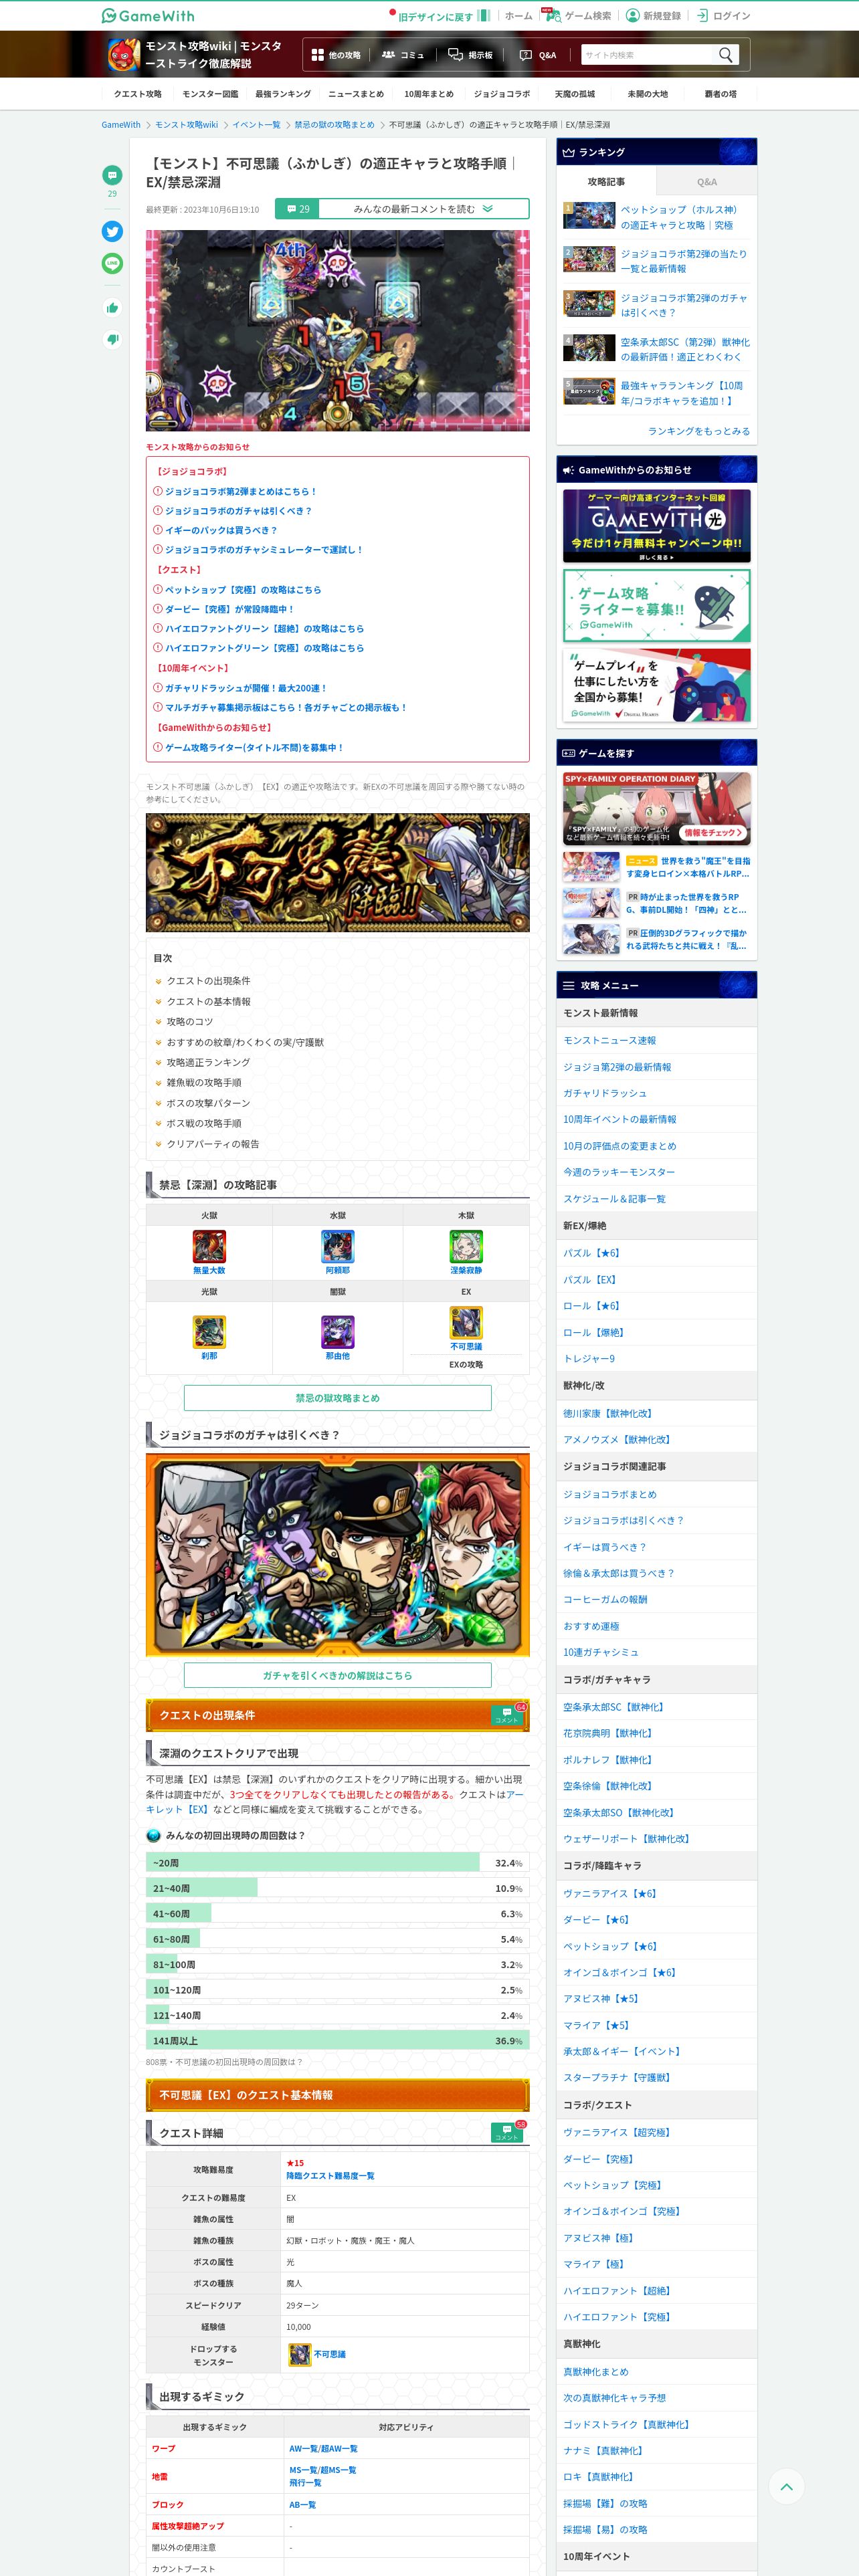Screen dimensions: 859x2576
Task: Switch to Q&A ranking tab
Action: click(x=707, y=181)
